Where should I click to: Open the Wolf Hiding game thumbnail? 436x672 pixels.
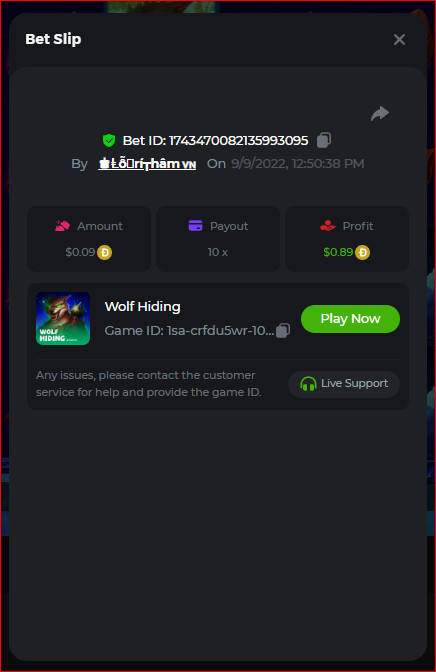click(63, 318)
